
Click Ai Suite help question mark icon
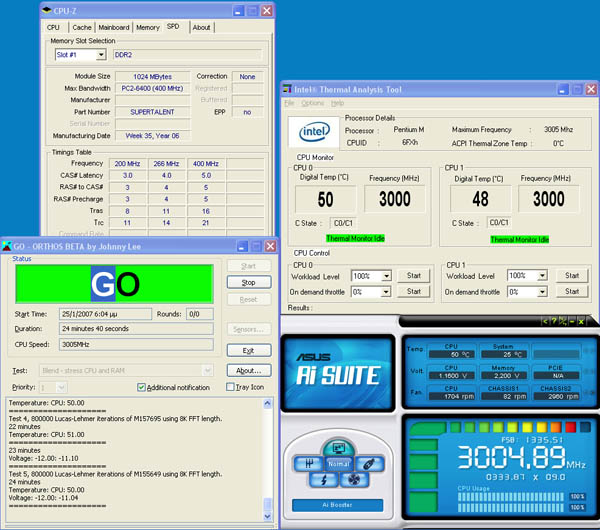coord(553,321)
